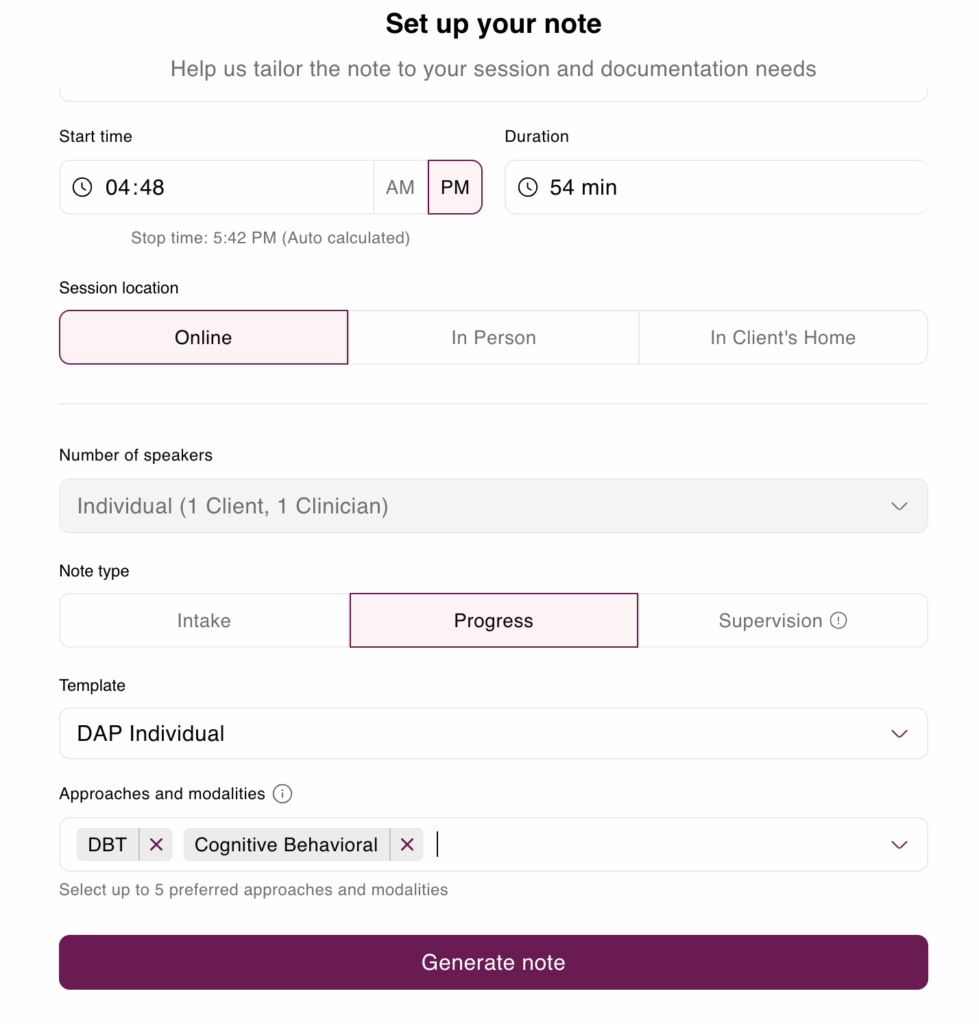
Task: Open the Number of speakers dropdown
Action: pos(899,506)
